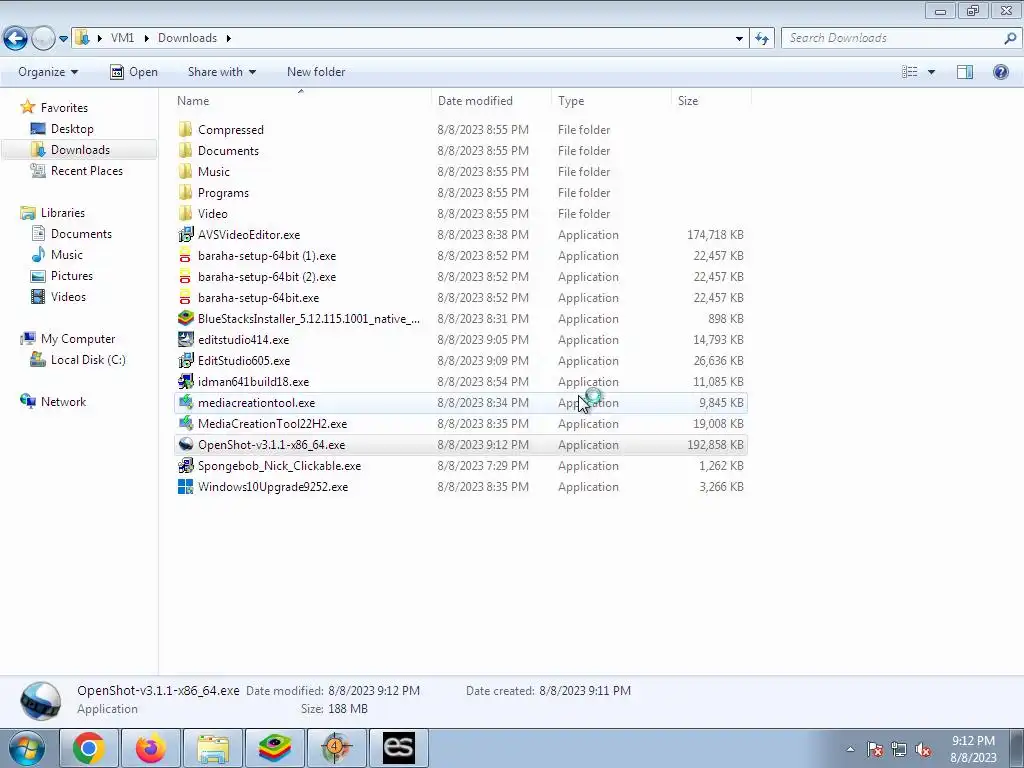Select Local Disk (C:) in navigation pane
1024x768 pixels.
pos(88,360)
